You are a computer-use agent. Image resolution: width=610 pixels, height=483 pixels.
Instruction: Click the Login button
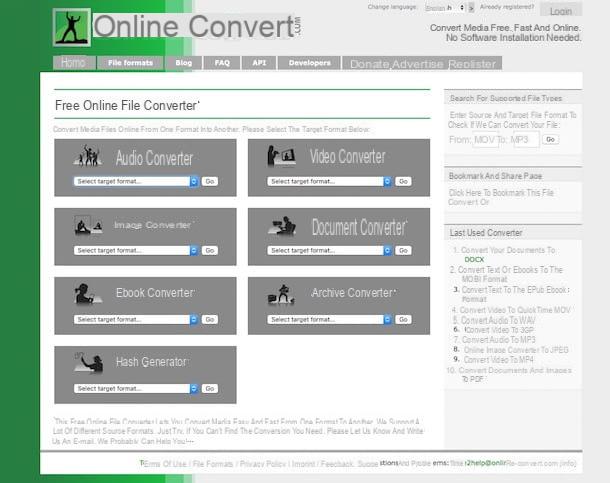pos(561,10)
